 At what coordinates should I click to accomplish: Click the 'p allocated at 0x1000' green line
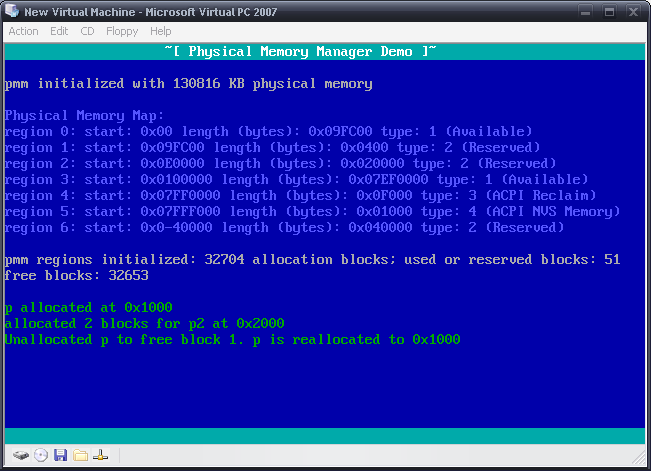click(88, 308)
